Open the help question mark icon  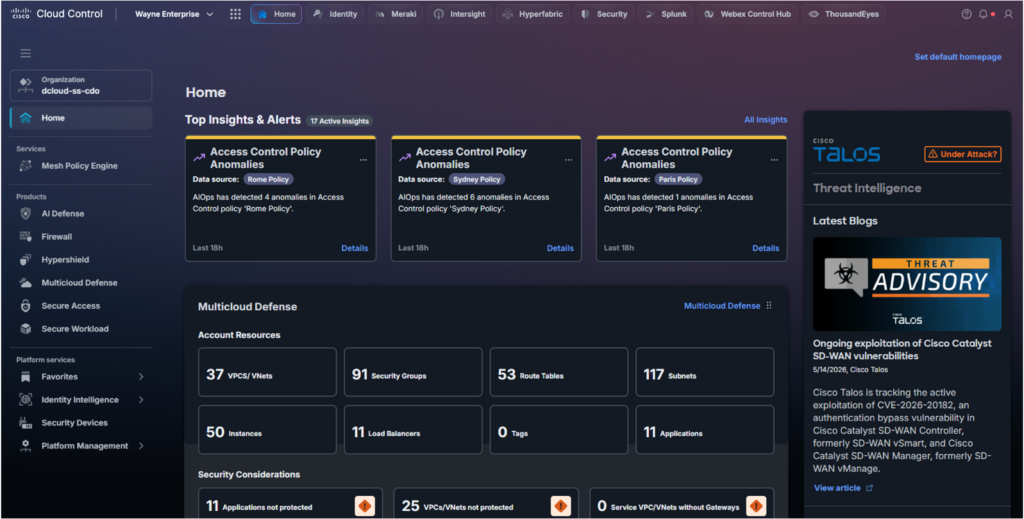[x=967, y=14]
